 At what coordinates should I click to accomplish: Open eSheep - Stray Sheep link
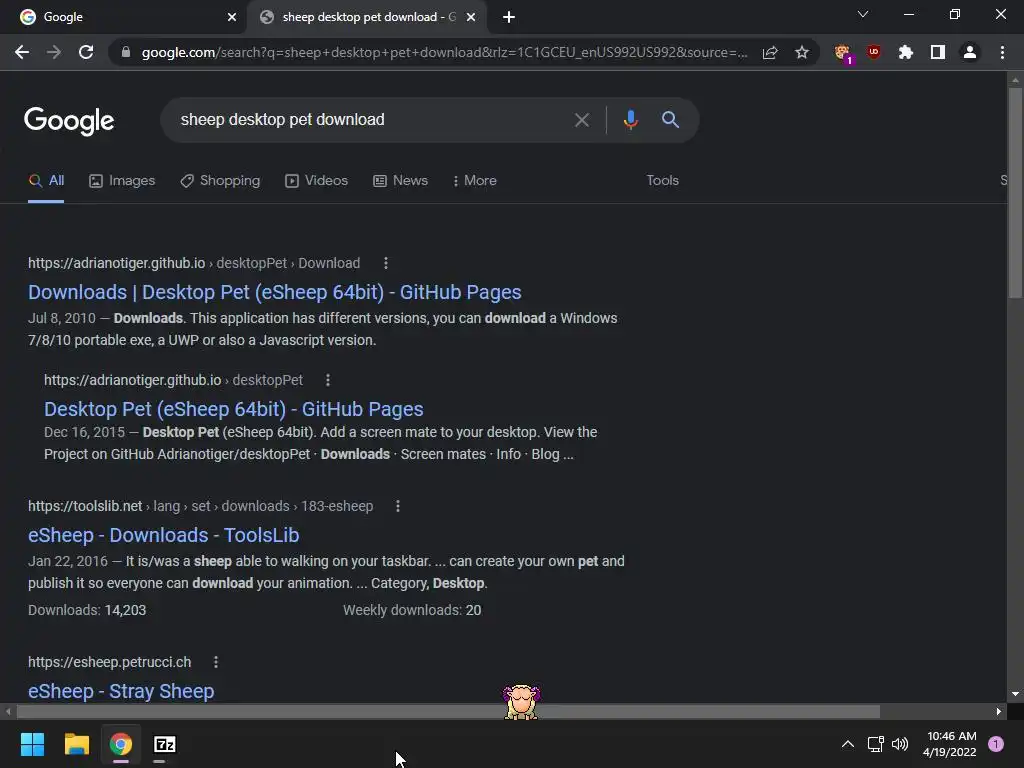(x=121, y=691)
